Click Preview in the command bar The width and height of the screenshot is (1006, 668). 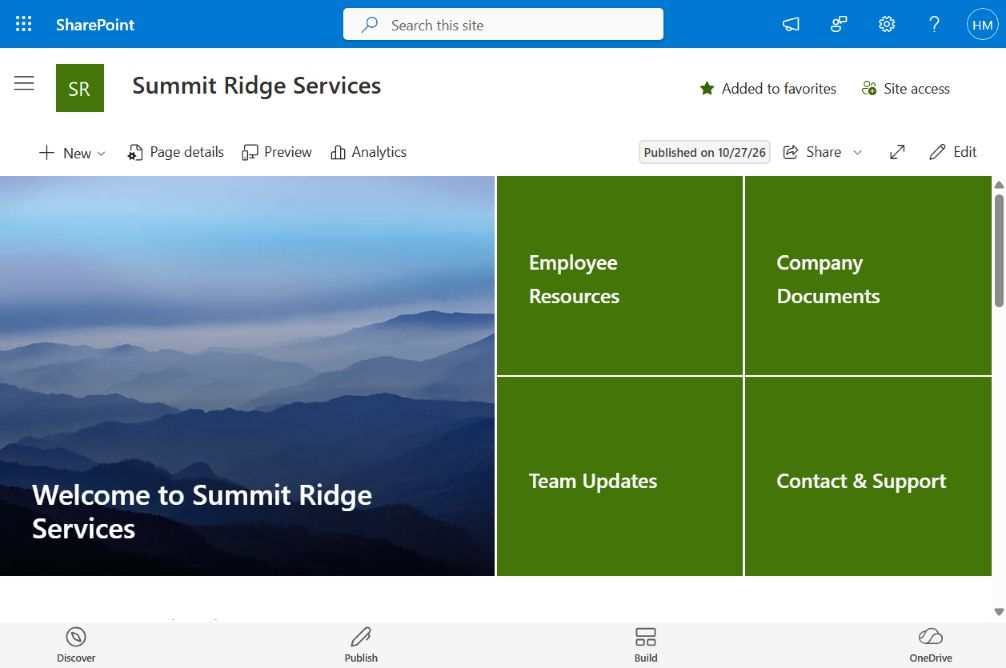tap(277, 152)
